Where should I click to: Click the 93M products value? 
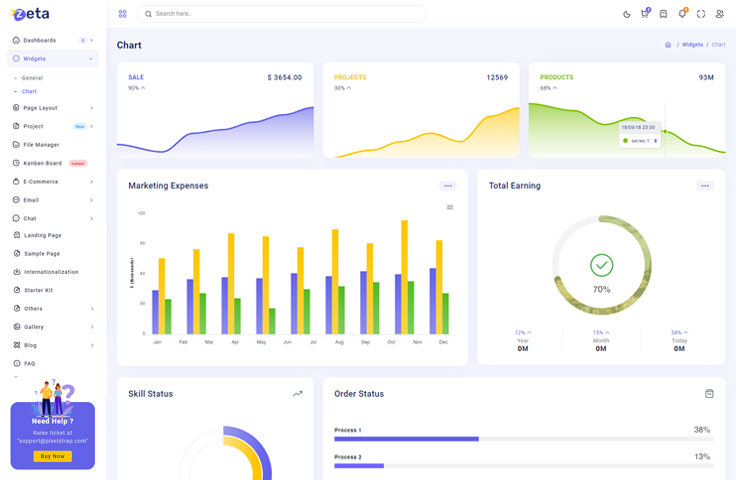[706, 77]
